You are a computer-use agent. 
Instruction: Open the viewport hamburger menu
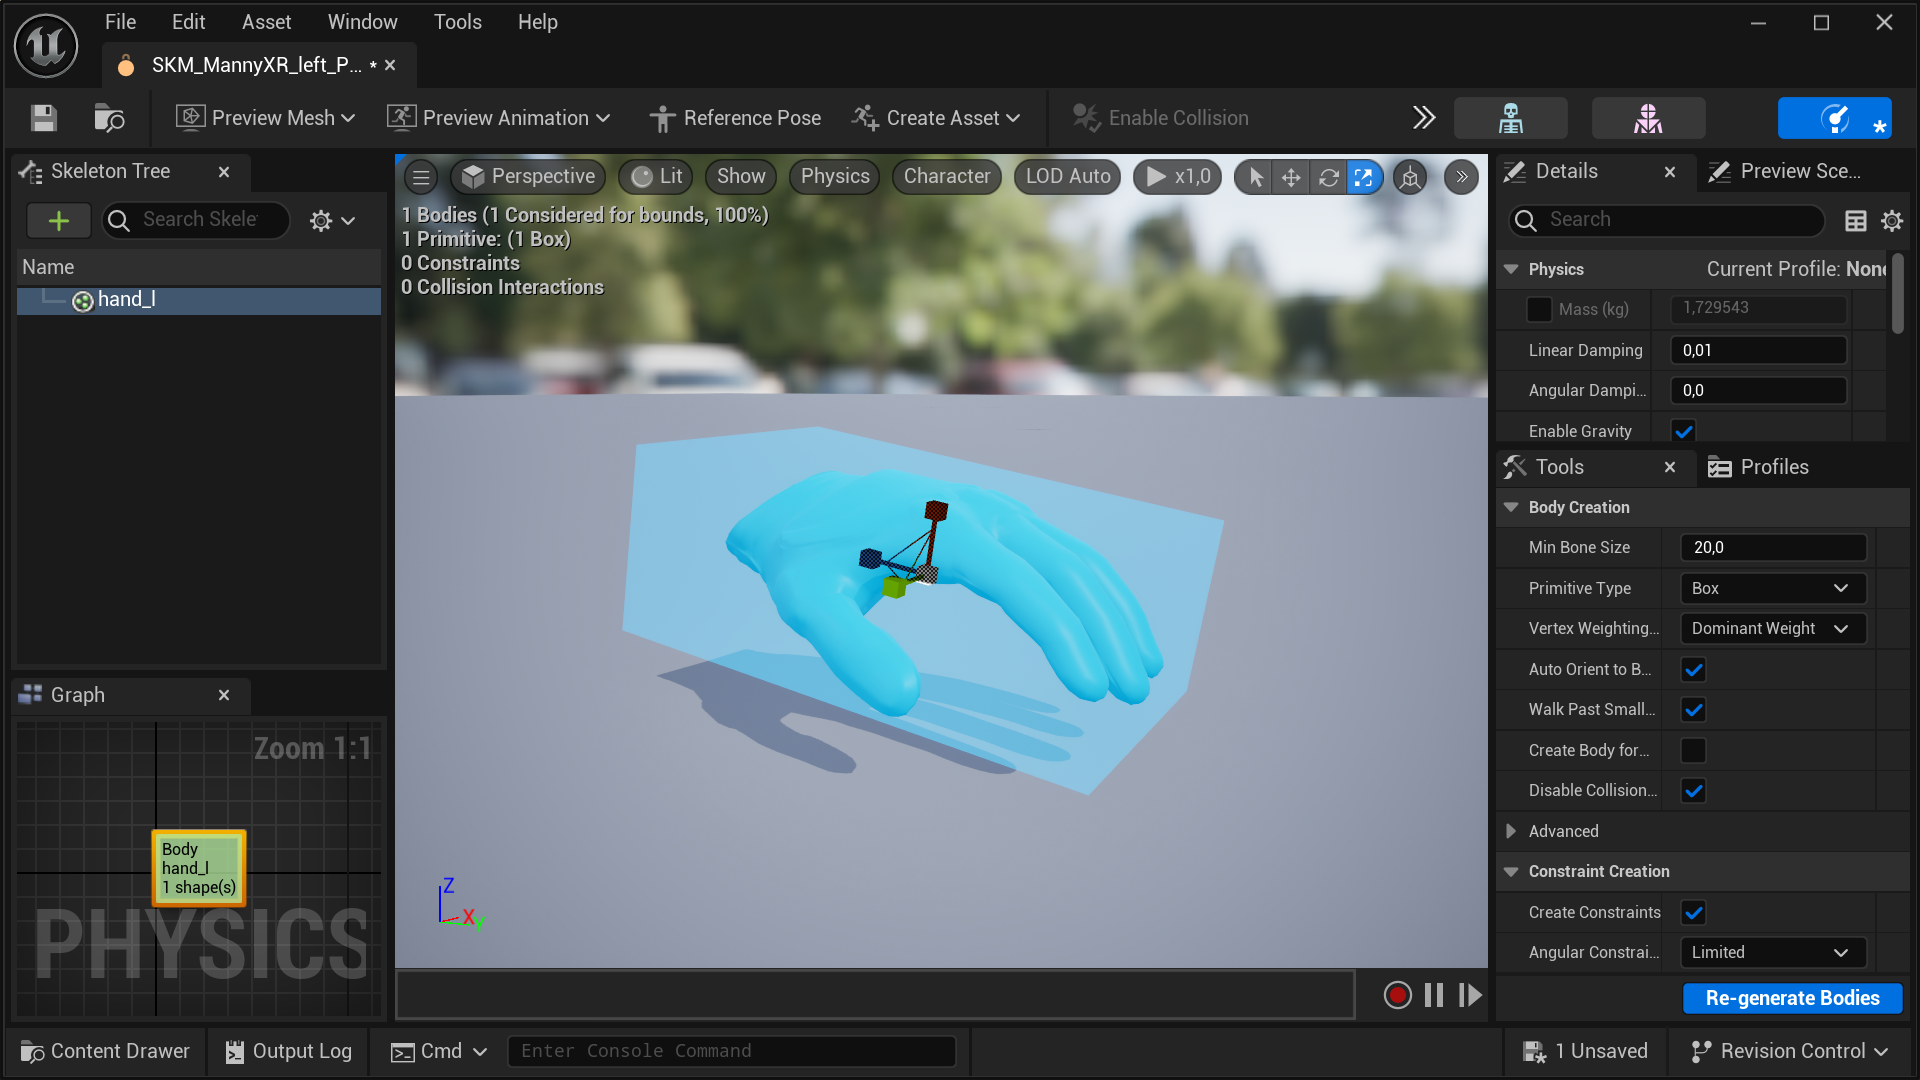click(420, 177)
